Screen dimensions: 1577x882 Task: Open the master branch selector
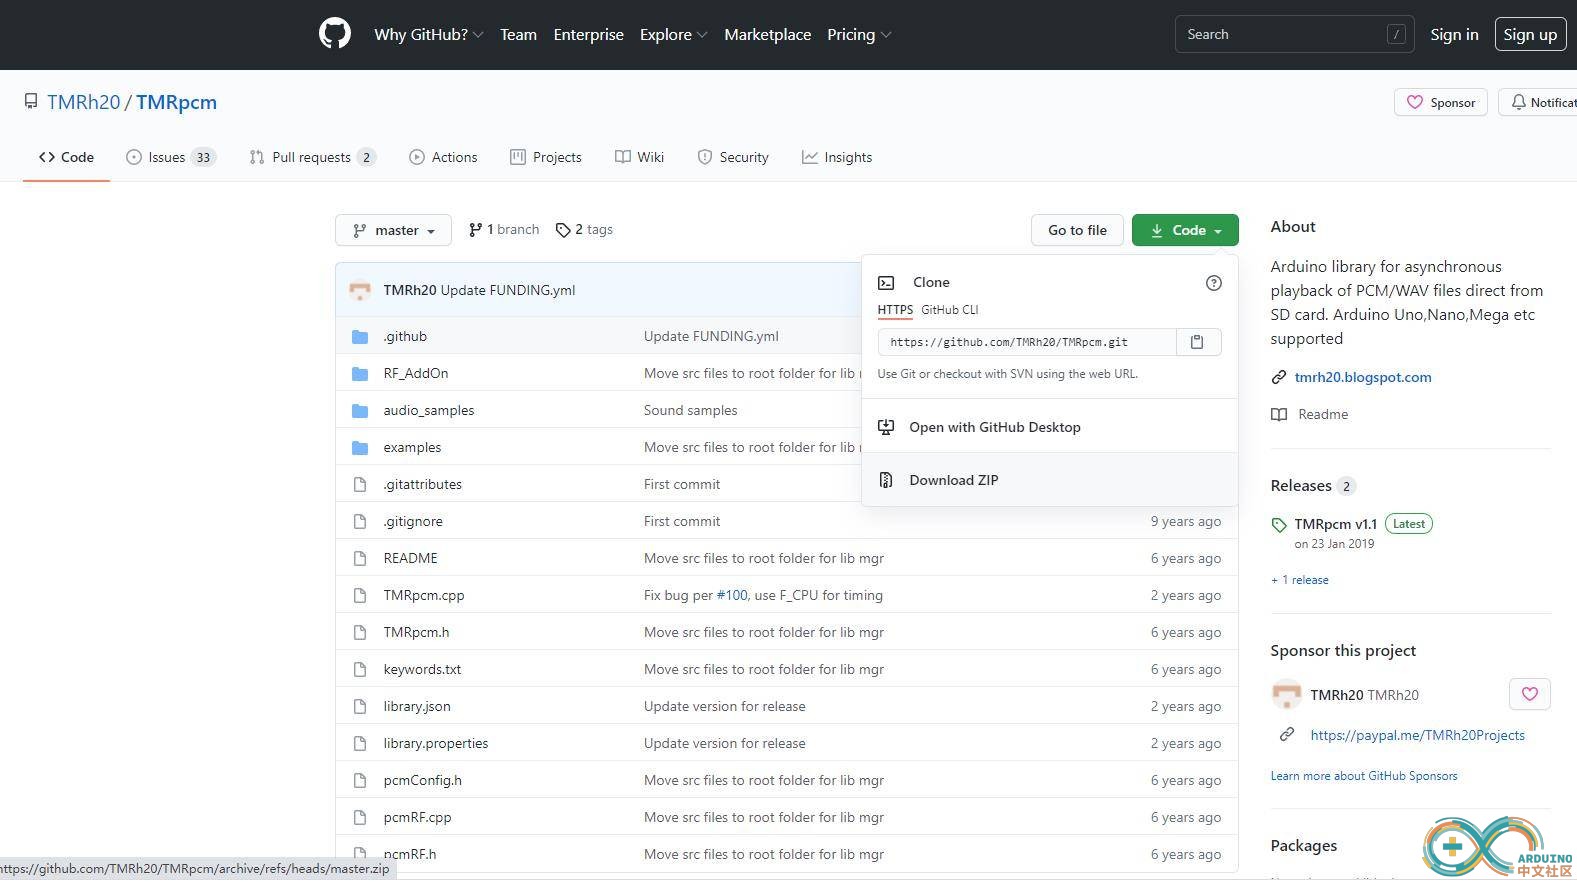(393, 230)
